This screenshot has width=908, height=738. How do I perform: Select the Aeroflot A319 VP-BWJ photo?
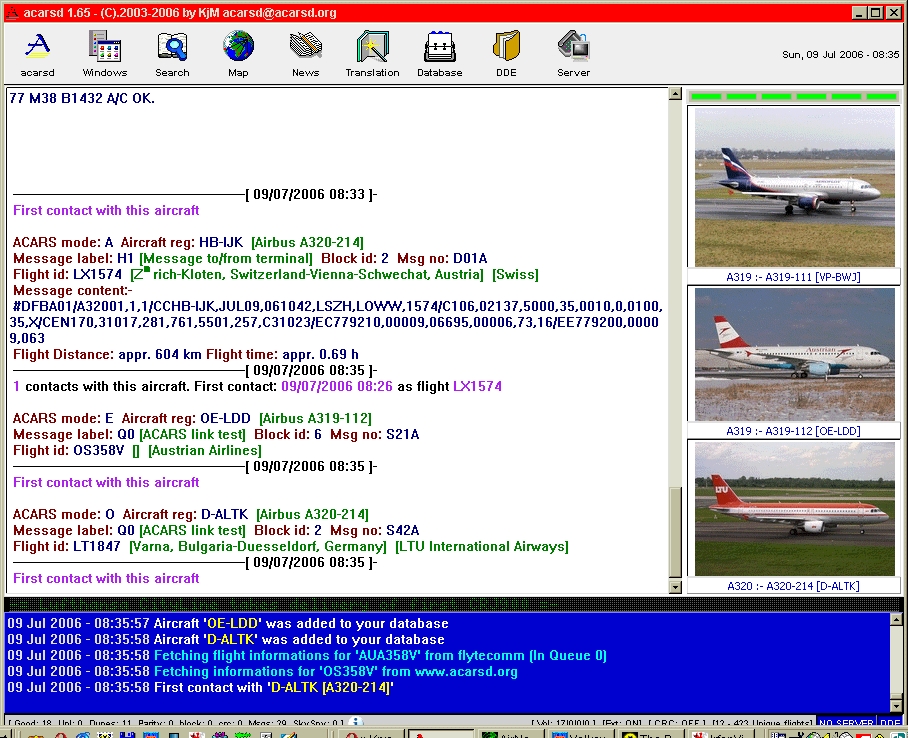pos(794,187)
